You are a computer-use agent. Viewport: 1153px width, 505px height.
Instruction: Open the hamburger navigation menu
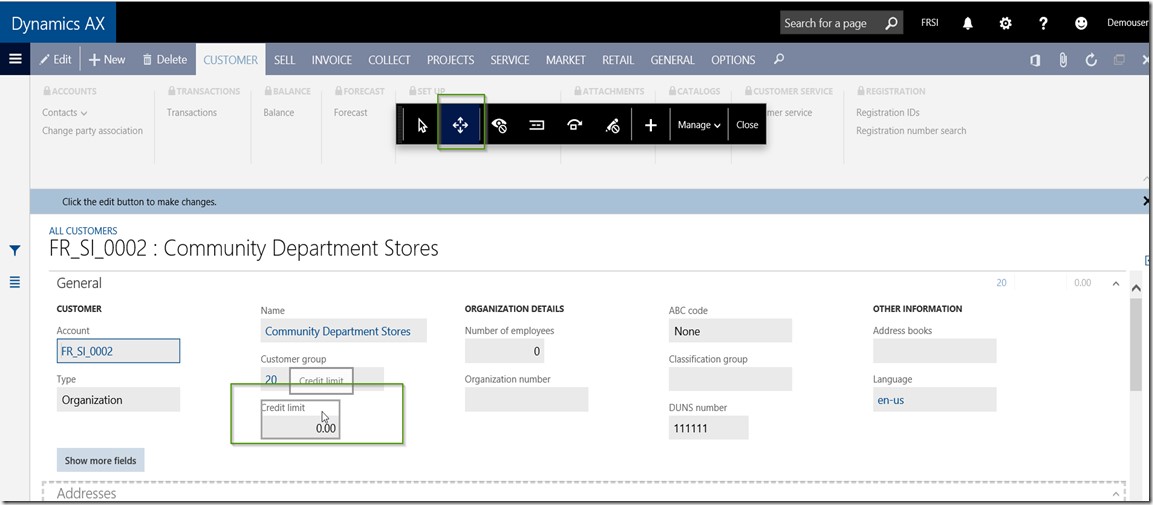click(x=15, y=60)
